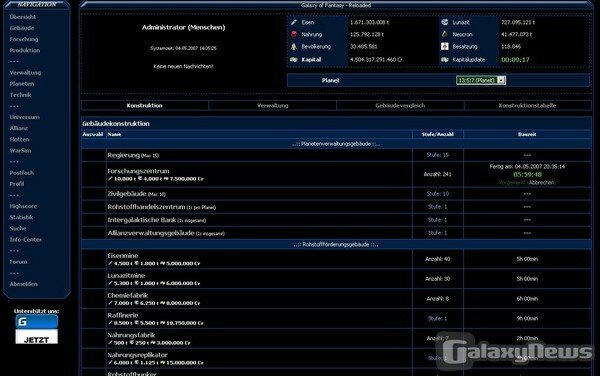Screen dimensions: 600x376
Task: Open Gebäude in the navigation sidebar
Action: [x=22, y=28]
